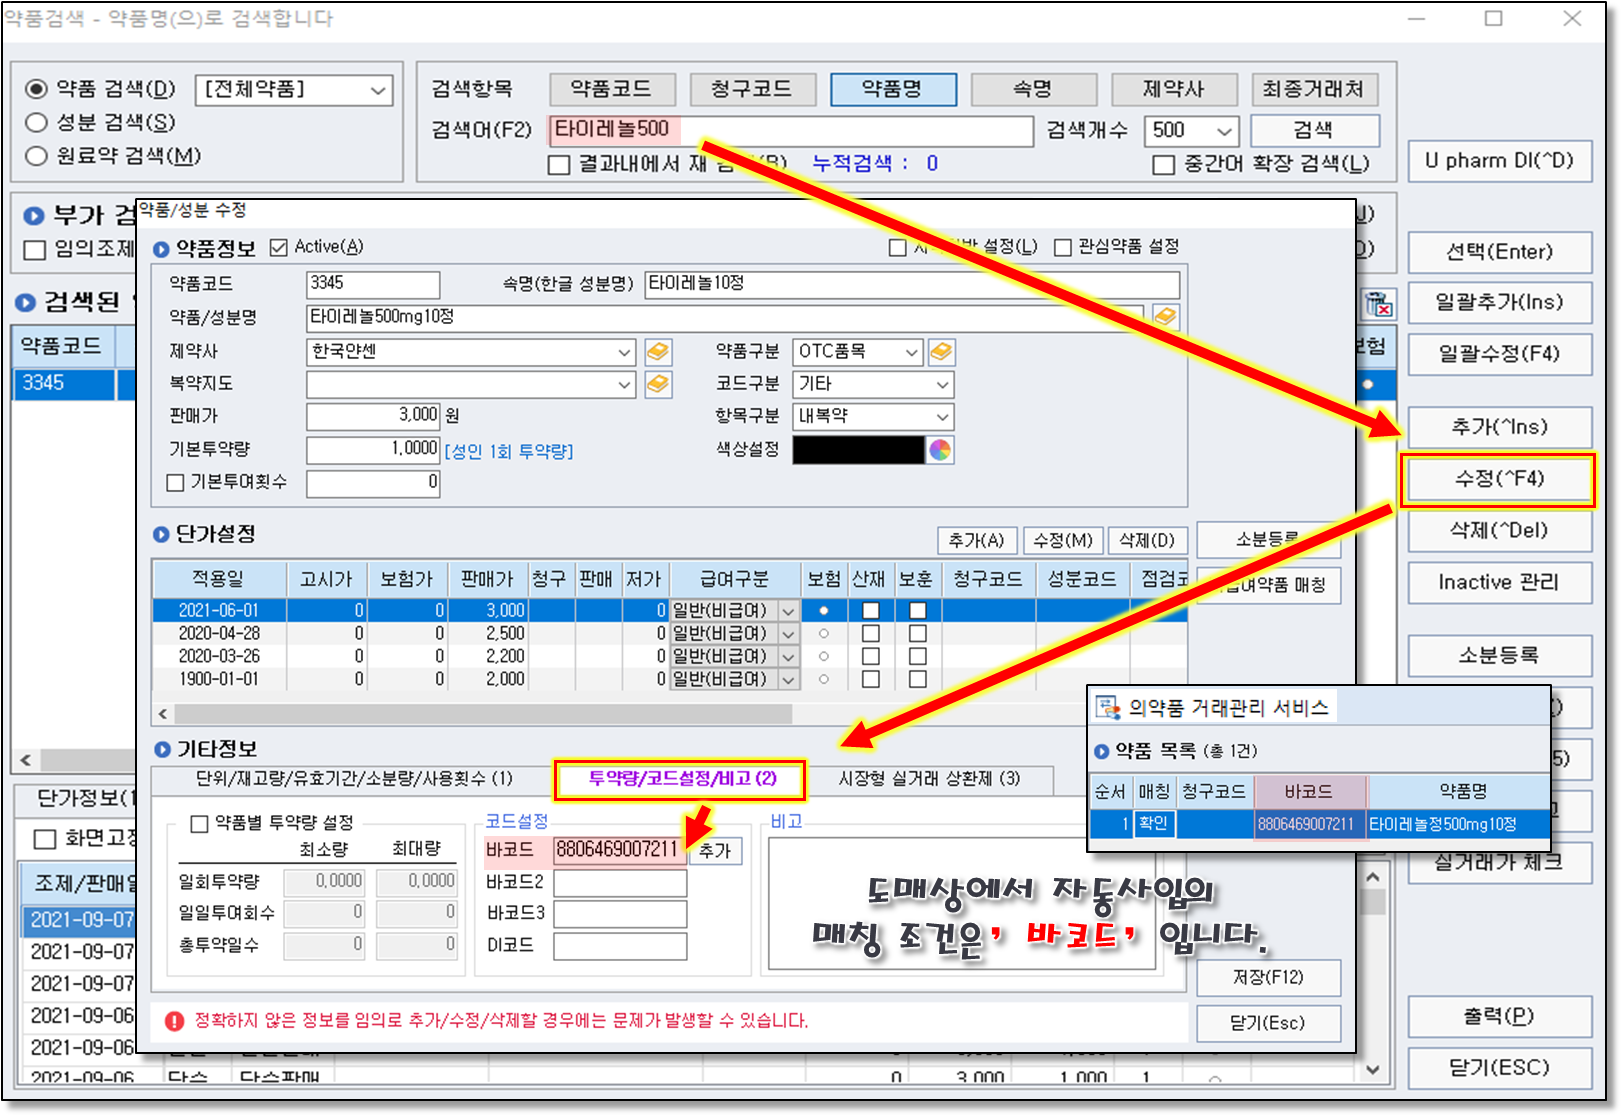Click the 의약품 거래관리 서비스 window icon
Image resolution: width=1623 pixels, height=1117 pixels.
point(1108,708)
